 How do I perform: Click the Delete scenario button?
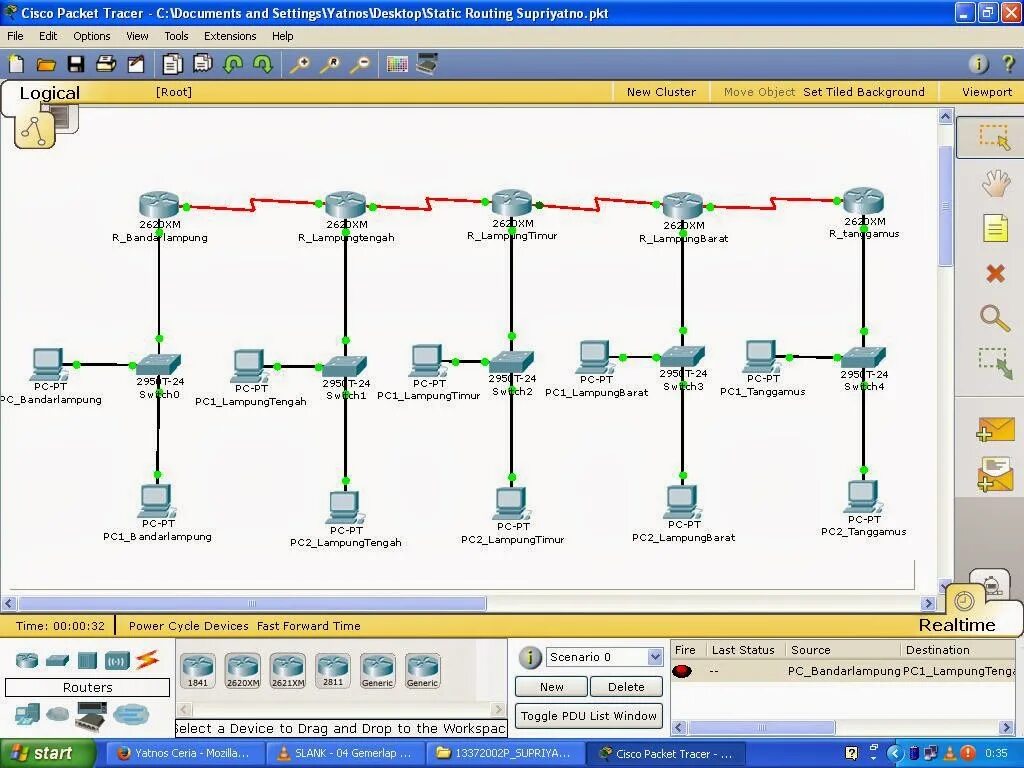pyautogui.click(x=626, y=687)
